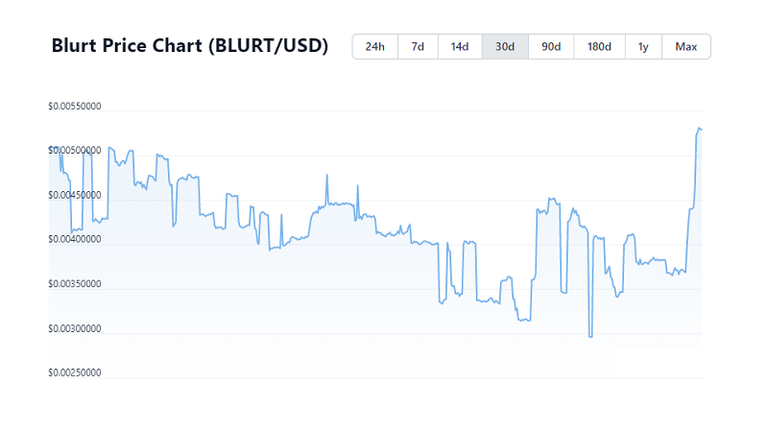Switch to the 180d range
This screenshot has width=768, height=432.
(x=600, y=47)
